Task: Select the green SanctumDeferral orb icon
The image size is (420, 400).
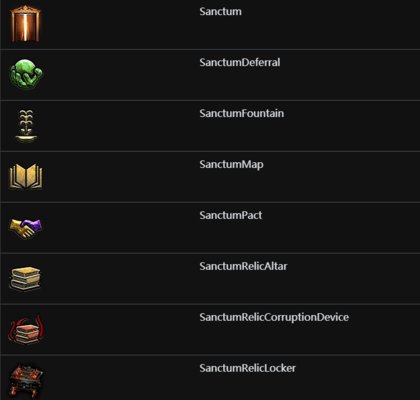Action: click(x=26, y=74)
